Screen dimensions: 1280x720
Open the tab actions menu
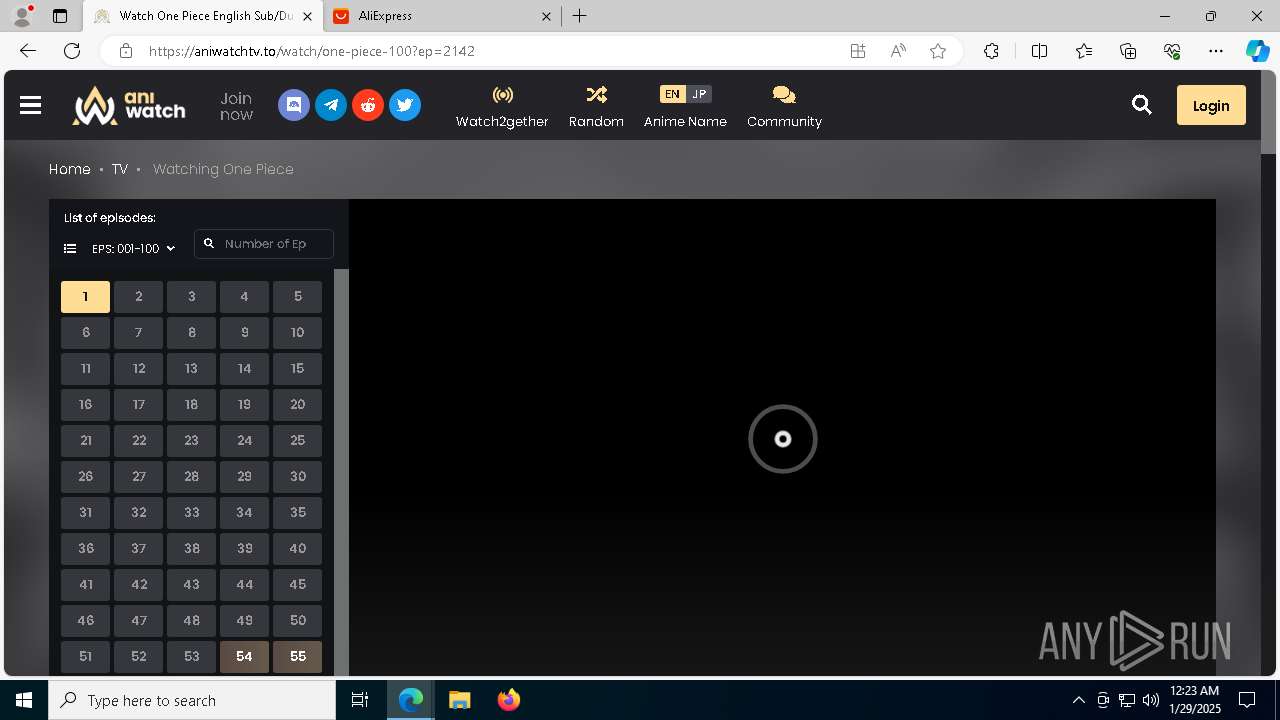60,16
